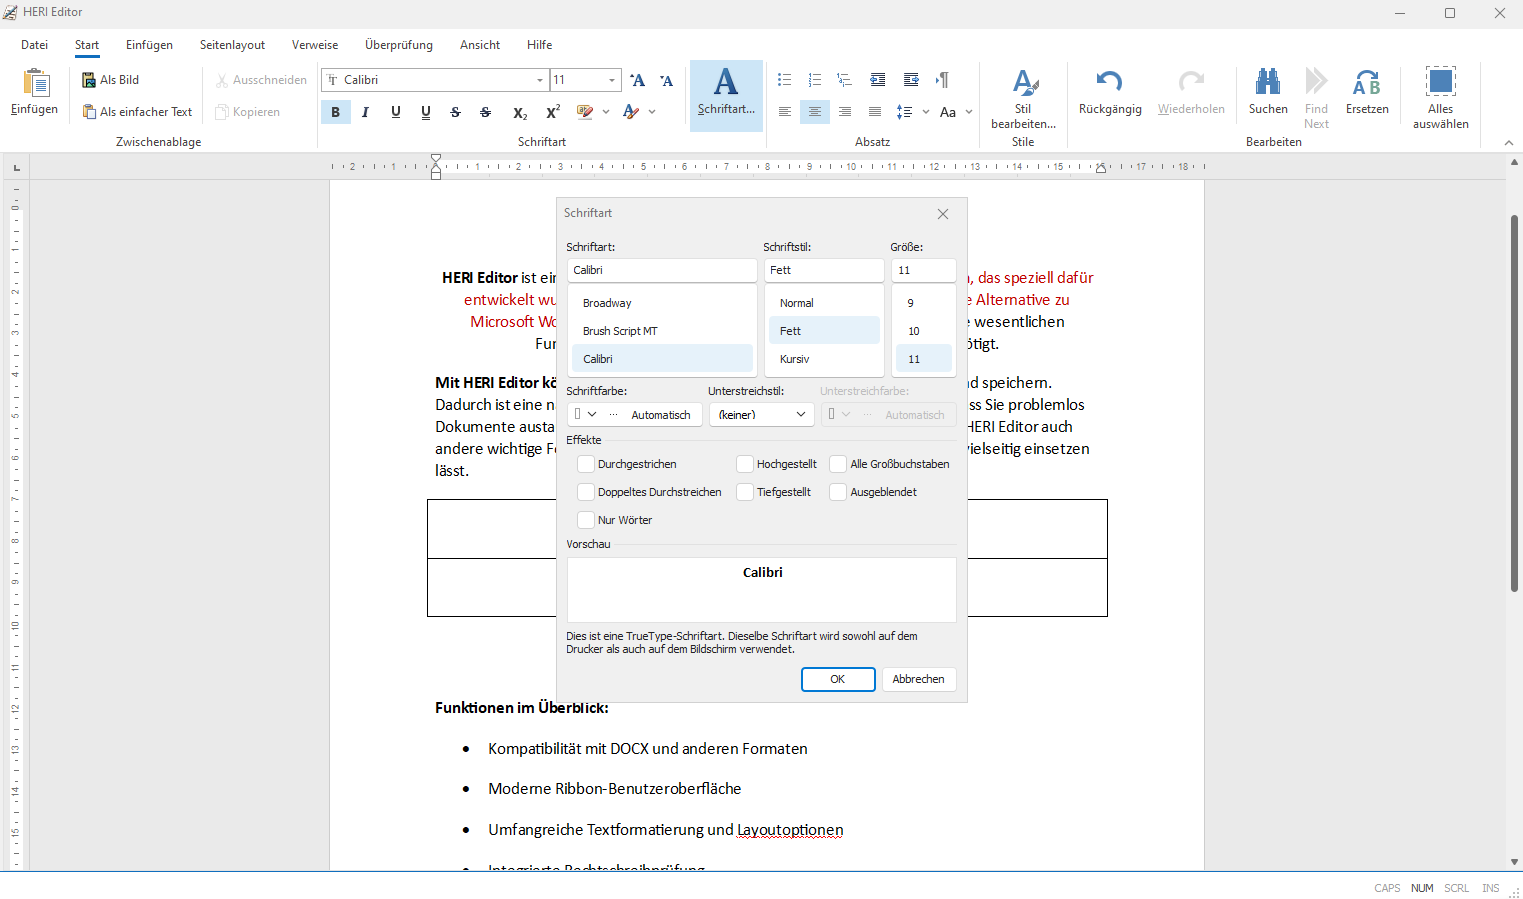The height and width of the screenshot is (899, 1523).
Task: Open Suchen binoculars tool
Action: 1268,92
